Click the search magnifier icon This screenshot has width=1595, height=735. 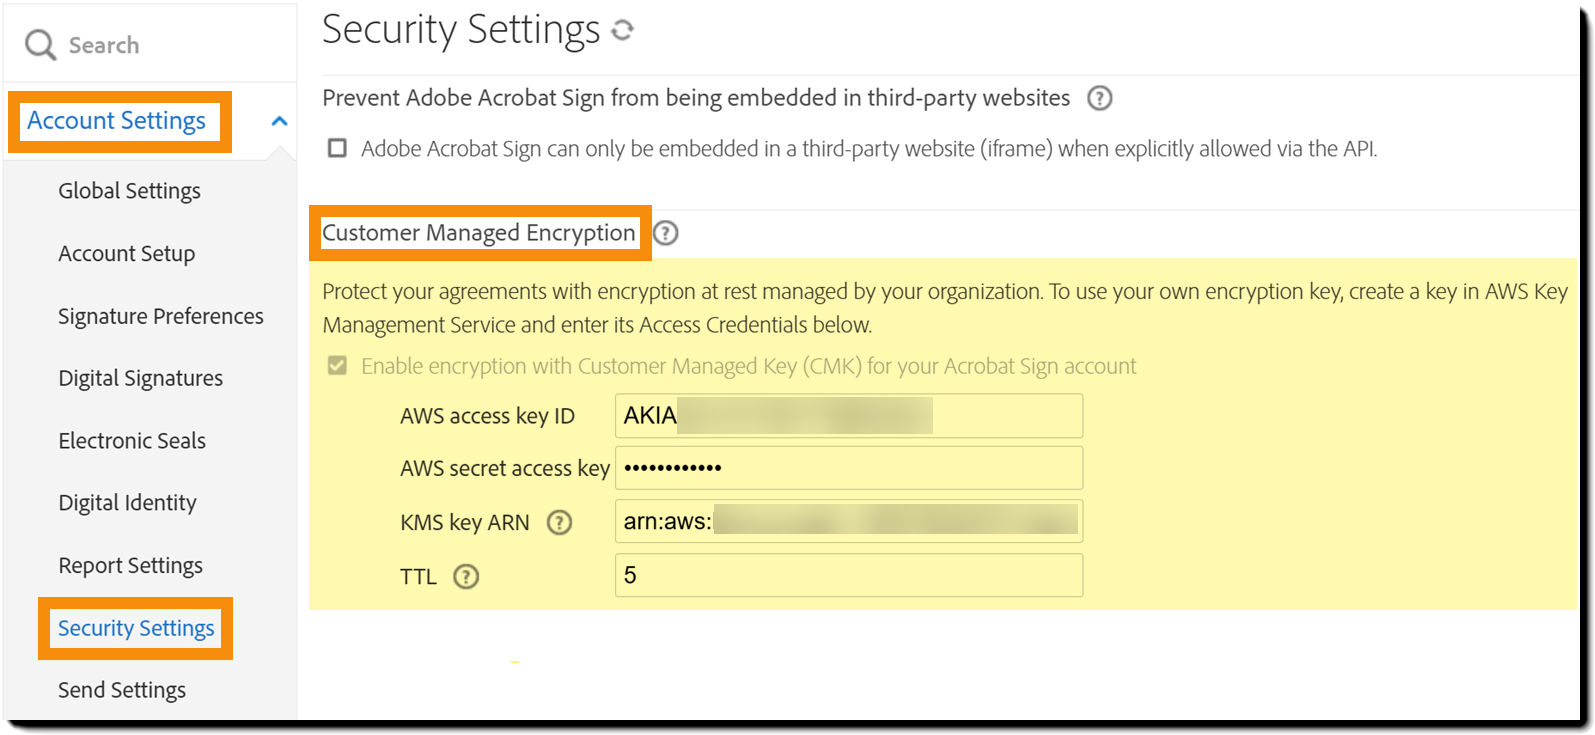point(40,45)
